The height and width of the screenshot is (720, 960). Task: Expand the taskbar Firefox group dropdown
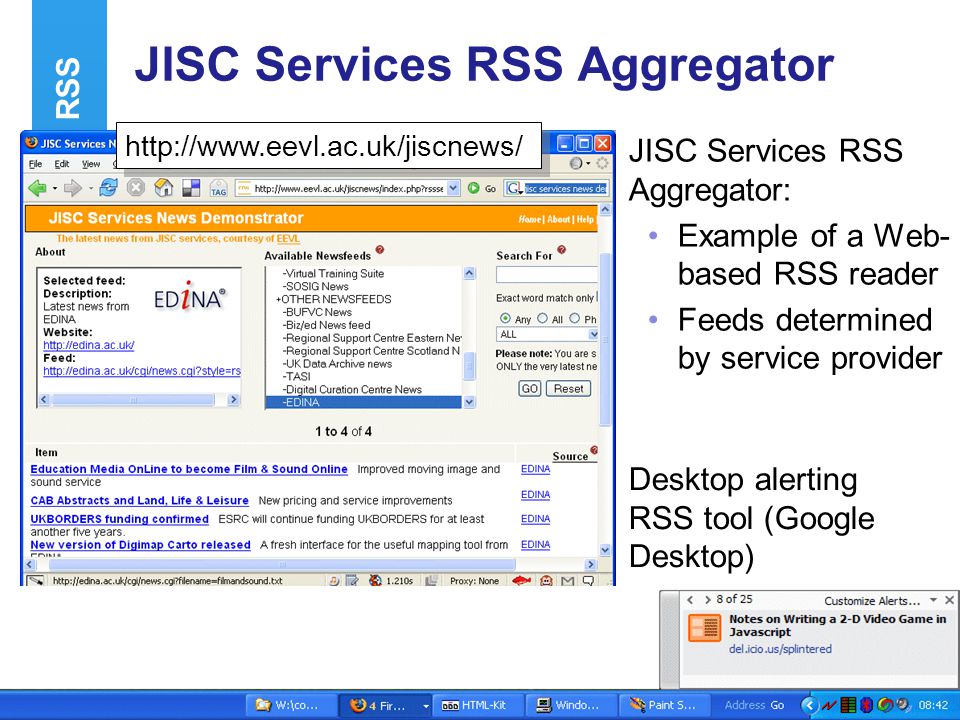tap(425, 706)
